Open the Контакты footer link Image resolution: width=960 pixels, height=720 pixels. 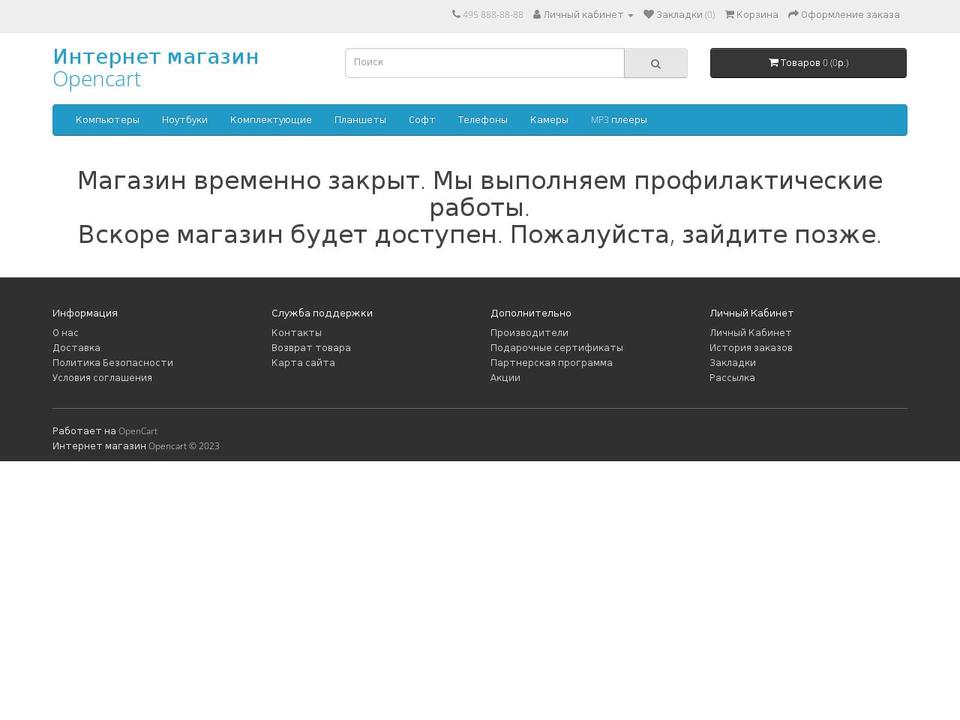296,332
